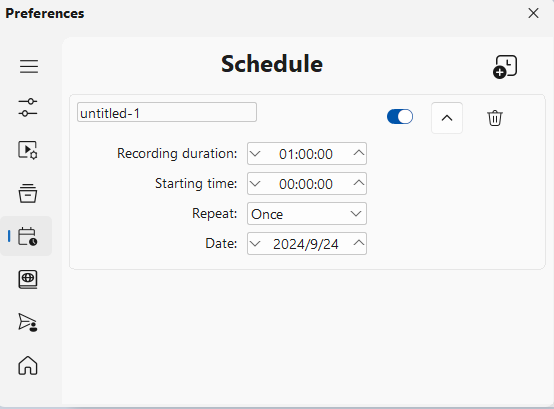Increase the Recording duration value
Screen dimensions: 554x409
coord(359,153)
